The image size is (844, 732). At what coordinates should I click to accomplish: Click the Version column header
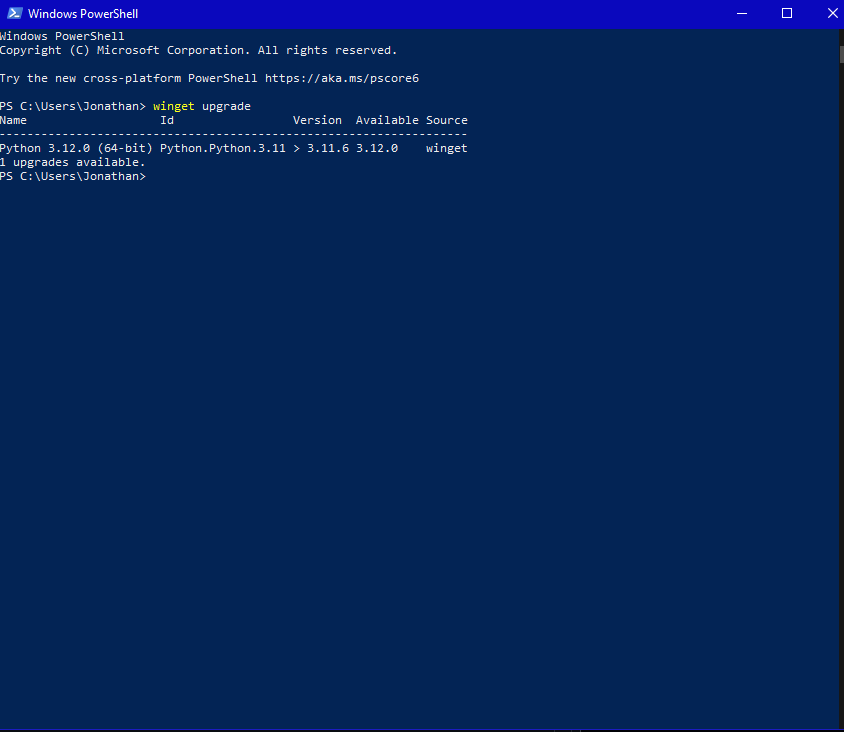(x=316, y=119)
